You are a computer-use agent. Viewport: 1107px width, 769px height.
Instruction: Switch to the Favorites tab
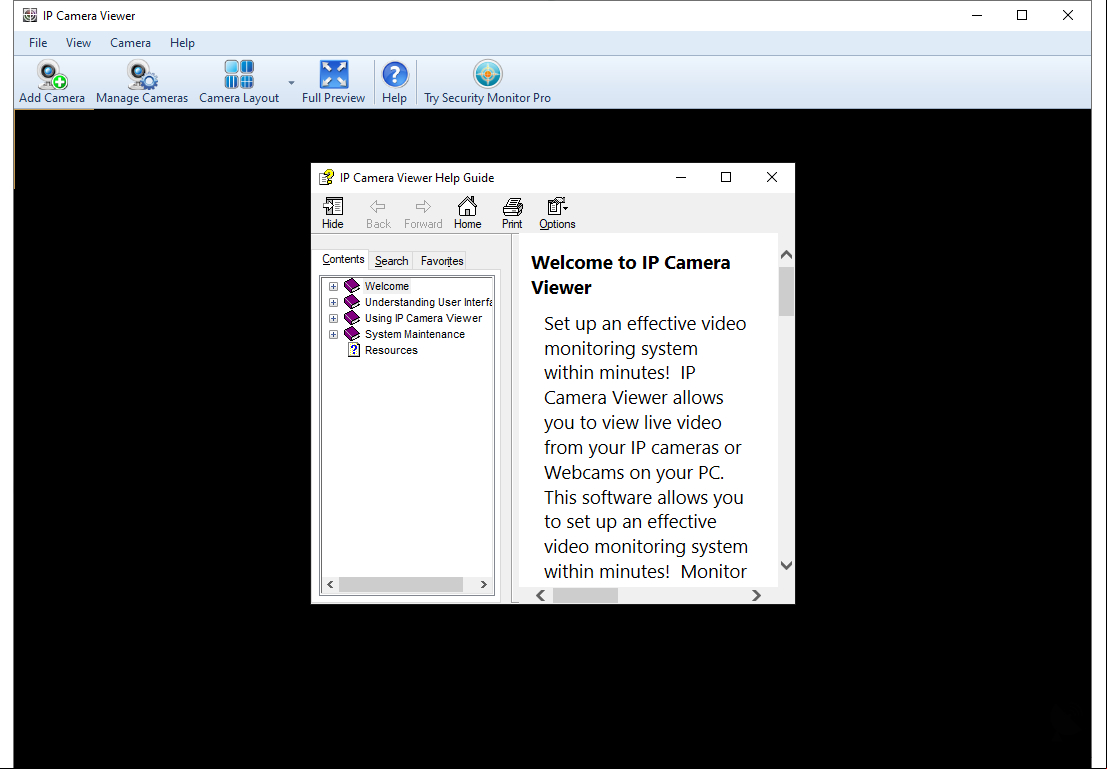pyautogui.click(x=442, y=261)
